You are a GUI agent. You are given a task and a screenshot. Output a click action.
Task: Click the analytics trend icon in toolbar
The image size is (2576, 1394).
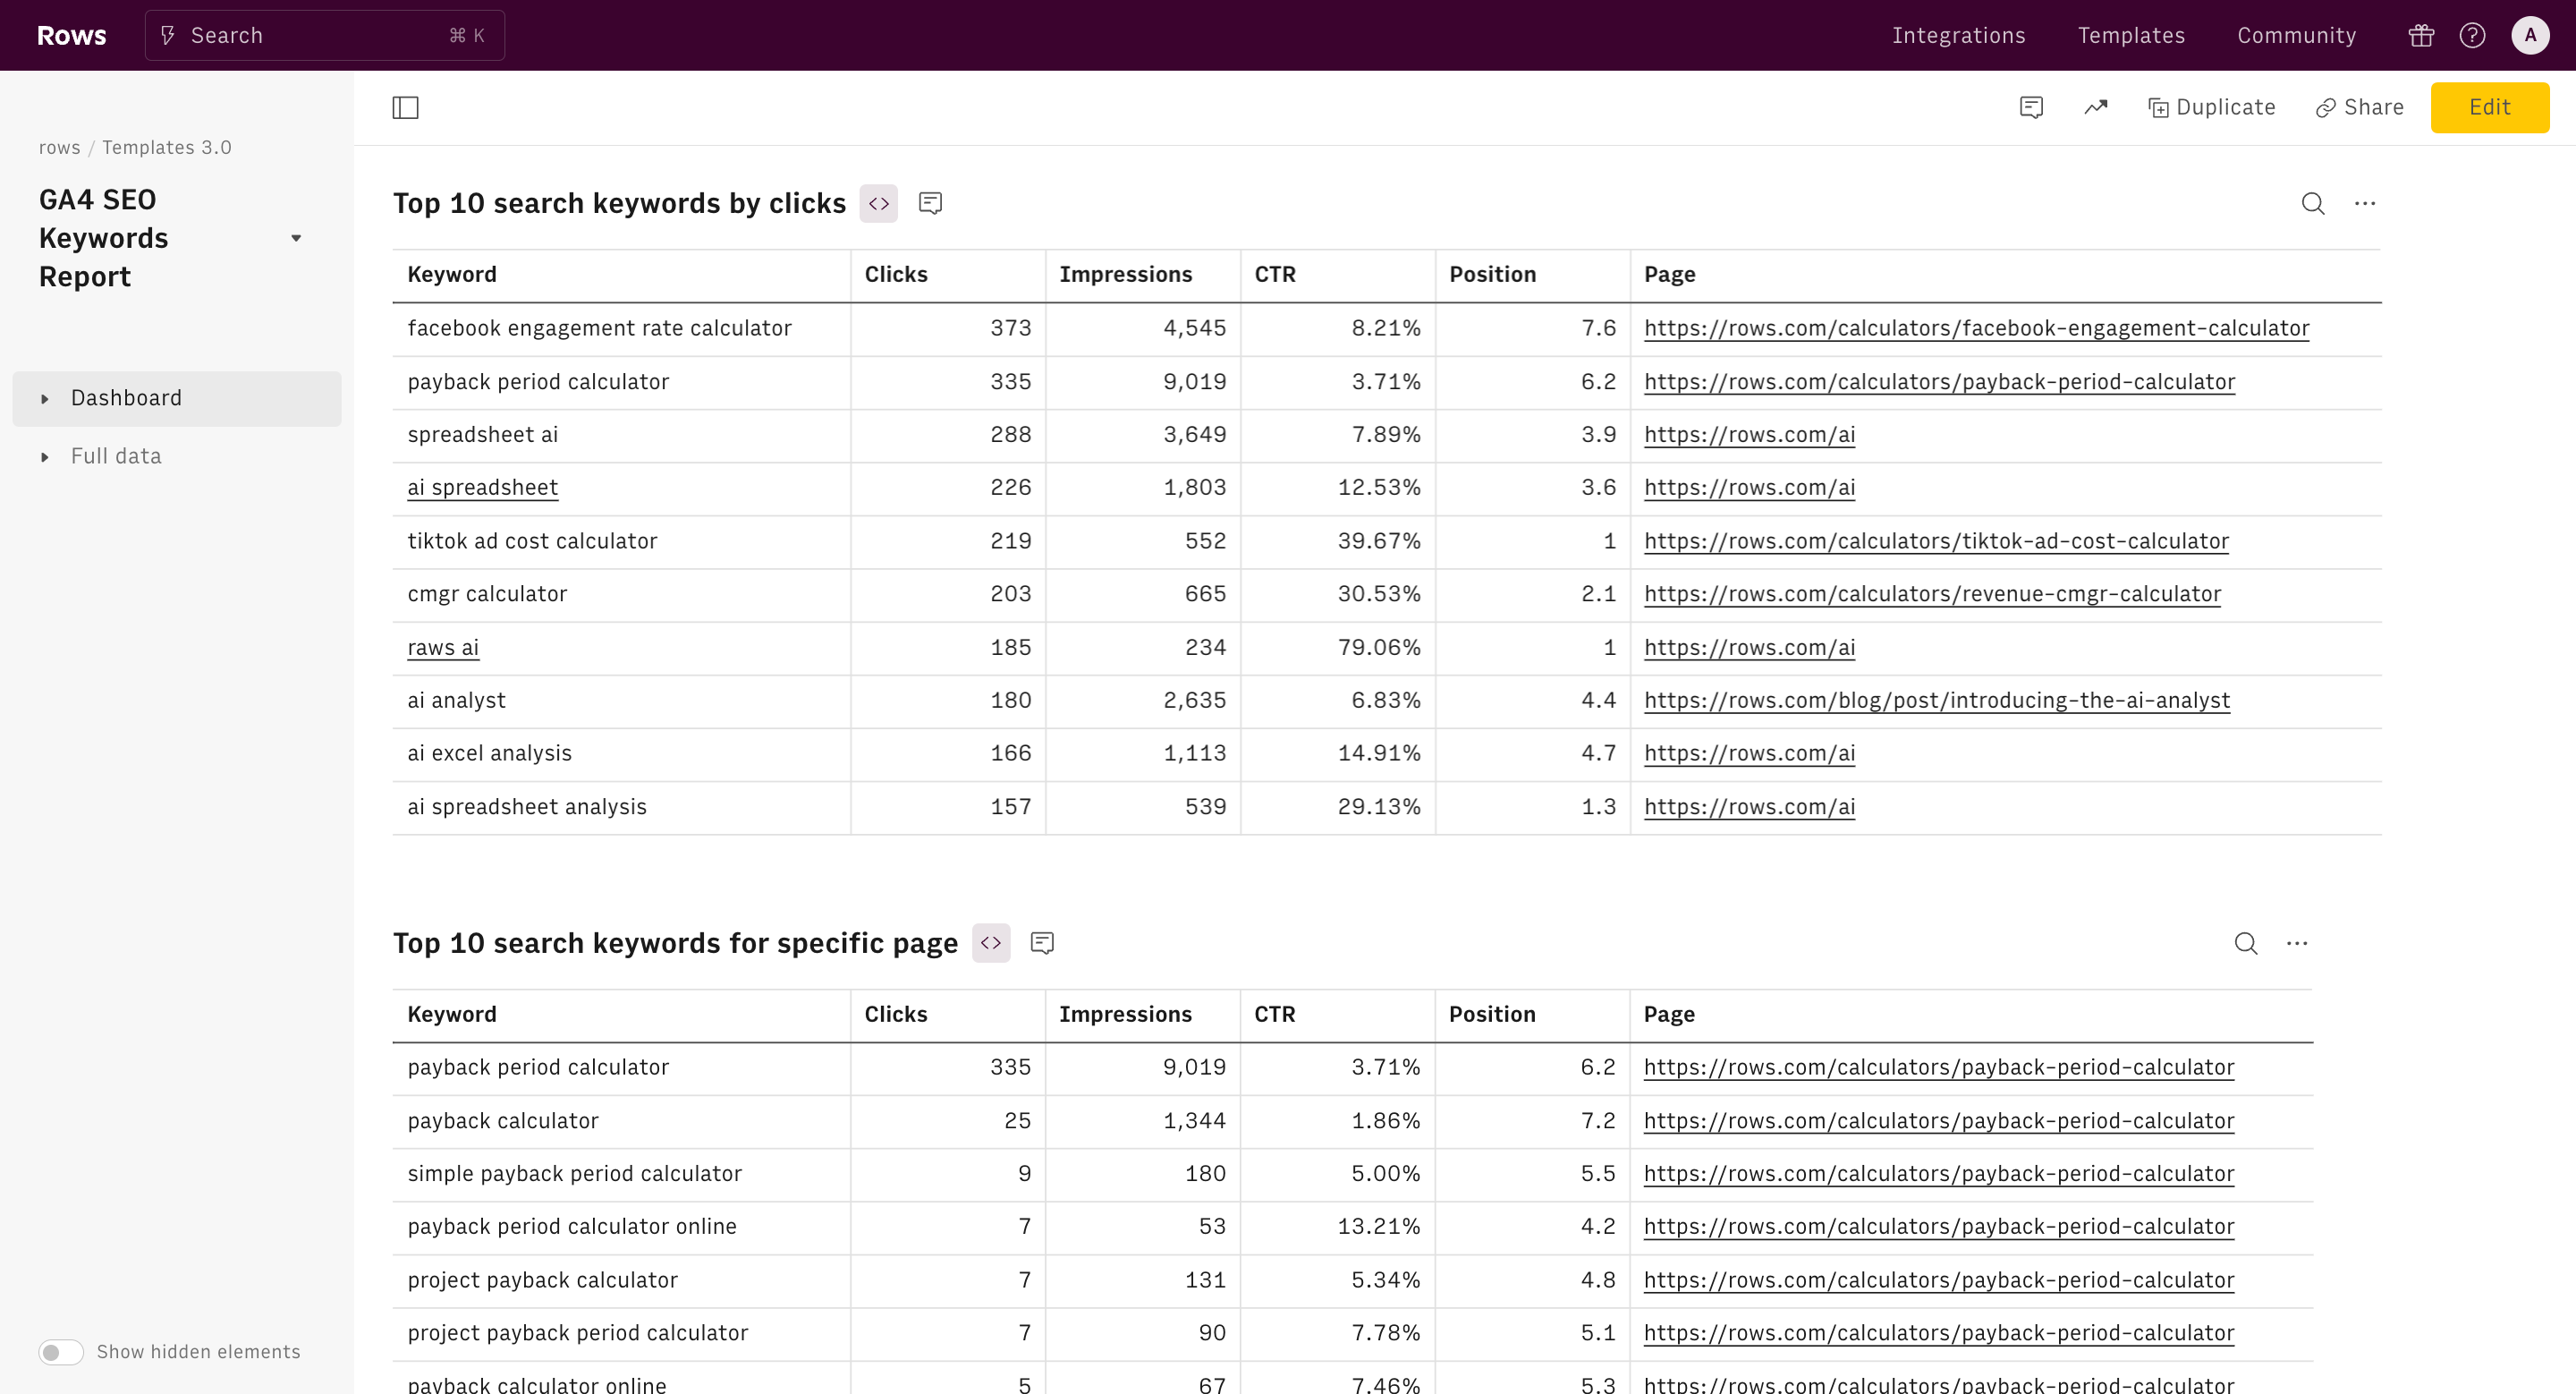(2096, 107)
